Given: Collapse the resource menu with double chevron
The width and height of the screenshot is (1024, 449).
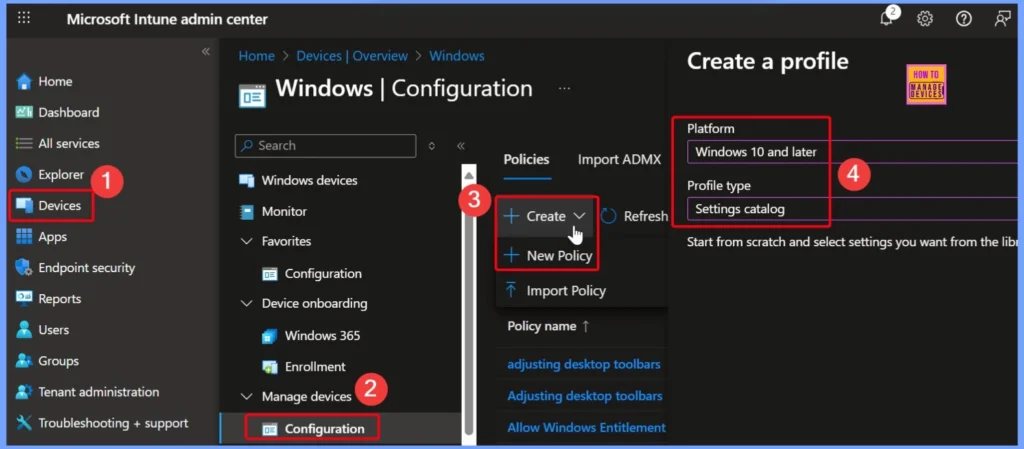Looking at the screenshot, I should pos(460,146).
